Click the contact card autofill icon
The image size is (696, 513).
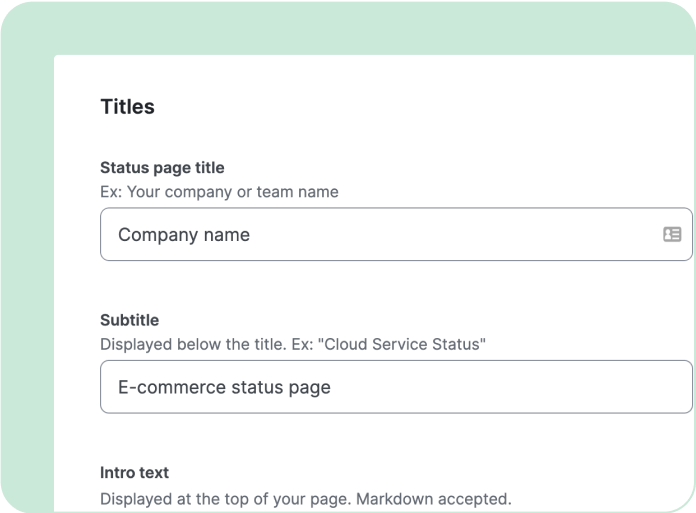pyautogui.click(x=672, y=234)
